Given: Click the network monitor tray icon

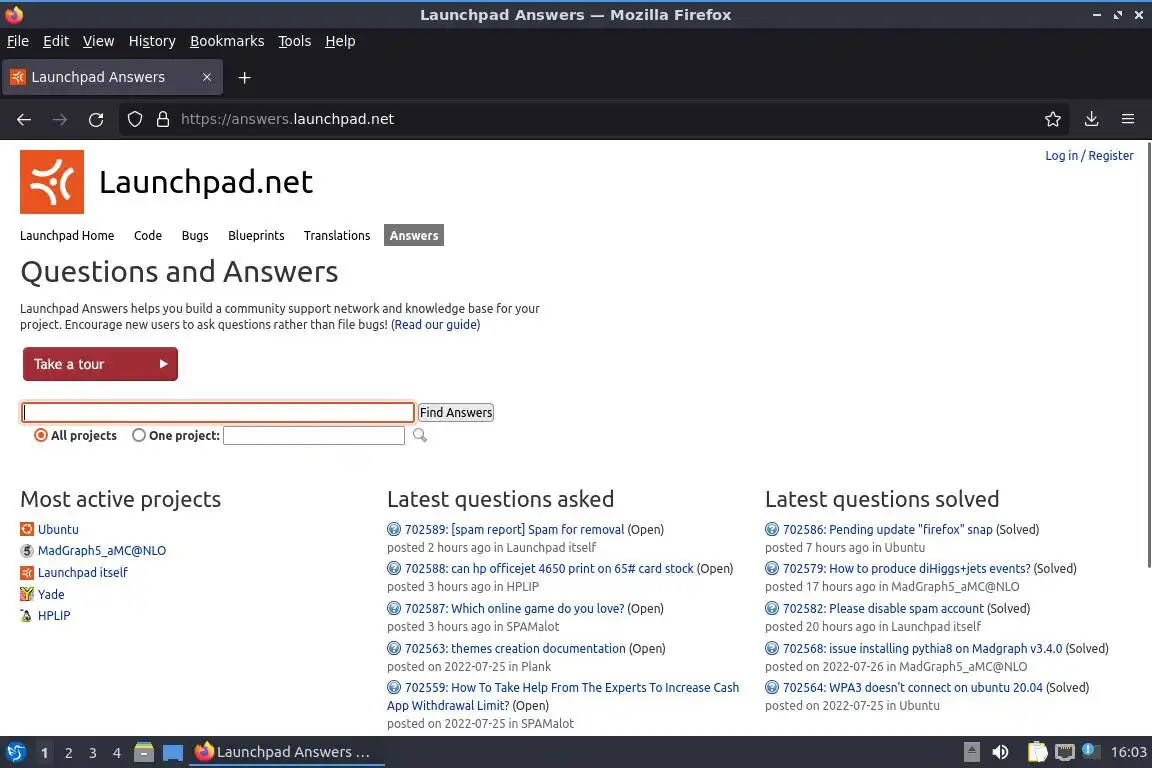Looking at the screenshot, I should (x=1065, y=752).
